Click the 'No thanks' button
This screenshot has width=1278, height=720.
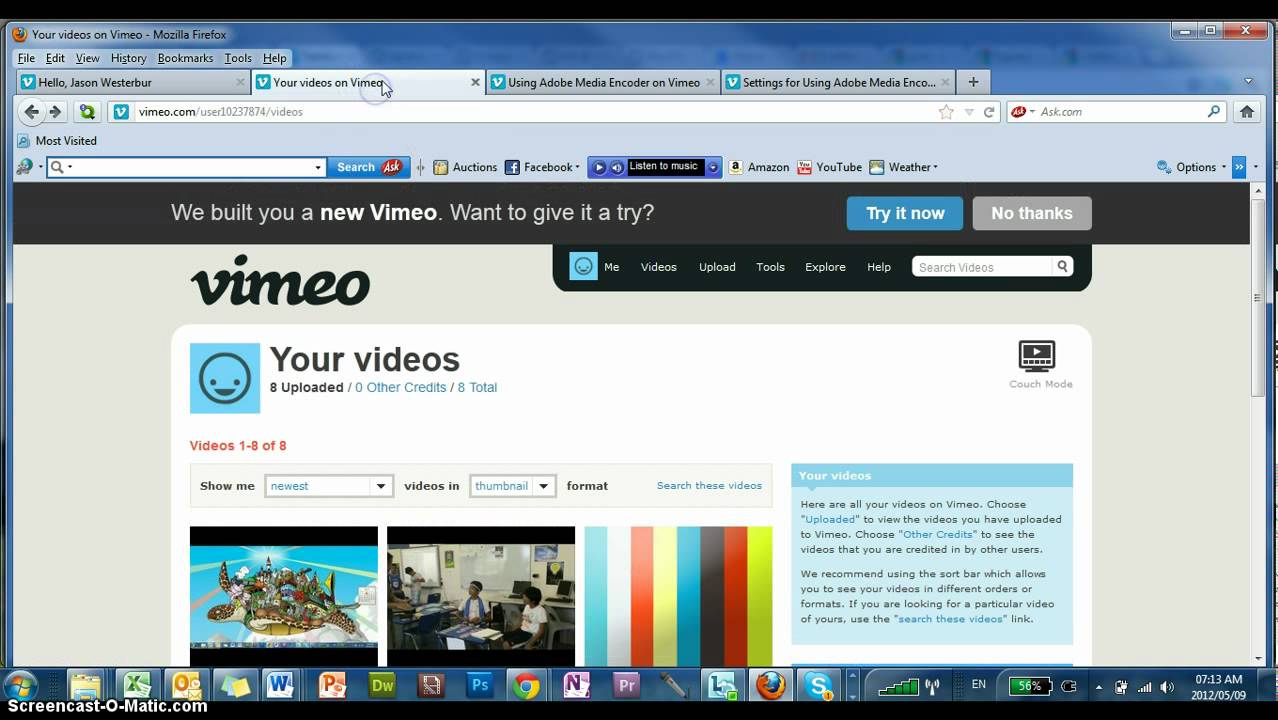[1032, 213]
